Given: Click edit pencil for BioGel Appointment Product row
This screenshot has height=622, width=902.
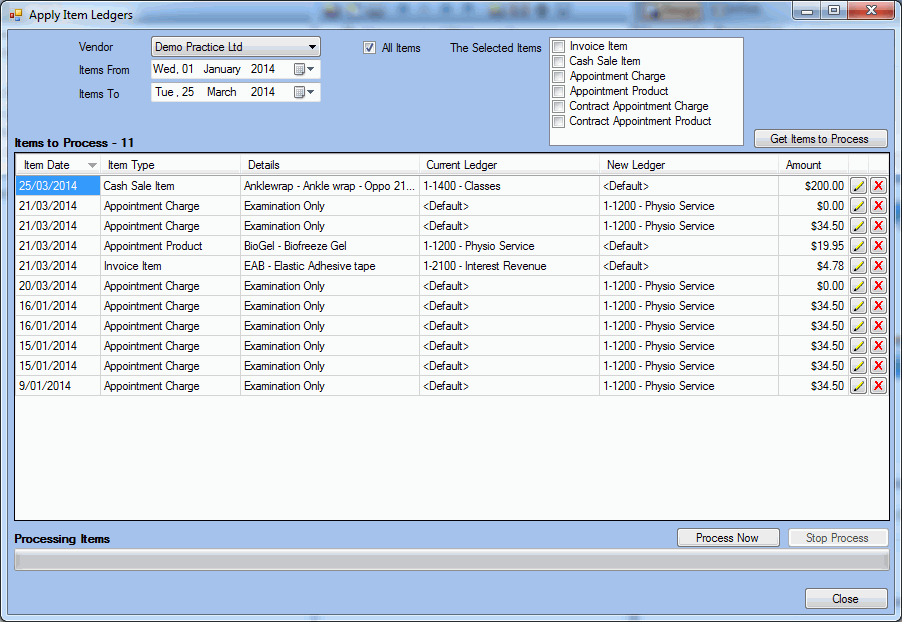Looking at the screenshot, I should [858, 246].
